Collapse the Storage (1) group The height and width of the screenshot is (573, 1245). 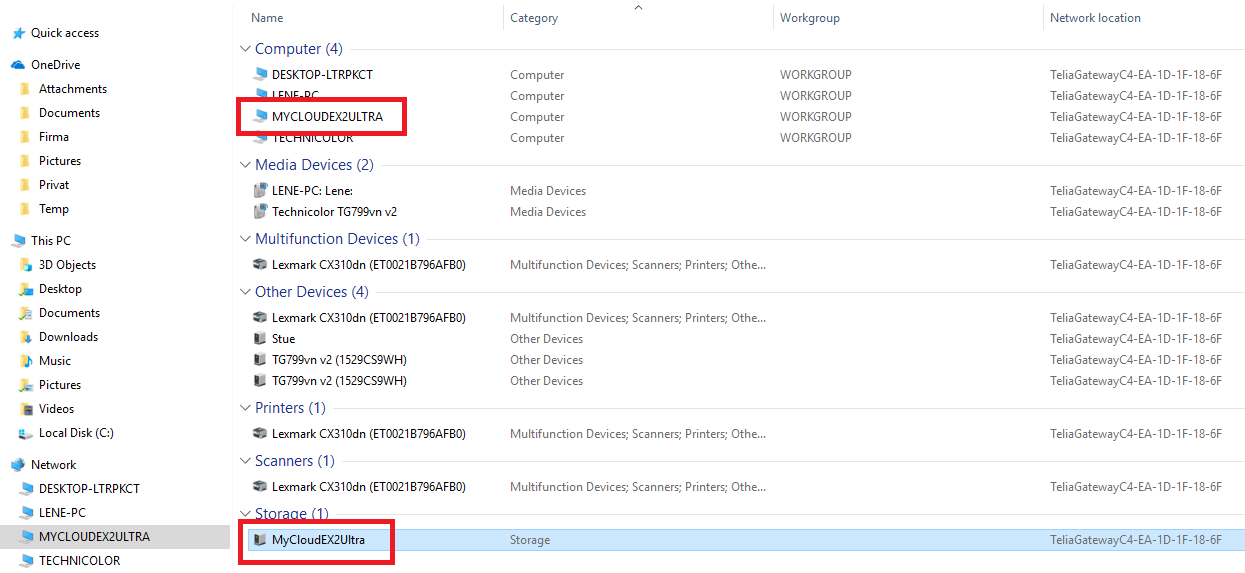[x=245, y=514]
